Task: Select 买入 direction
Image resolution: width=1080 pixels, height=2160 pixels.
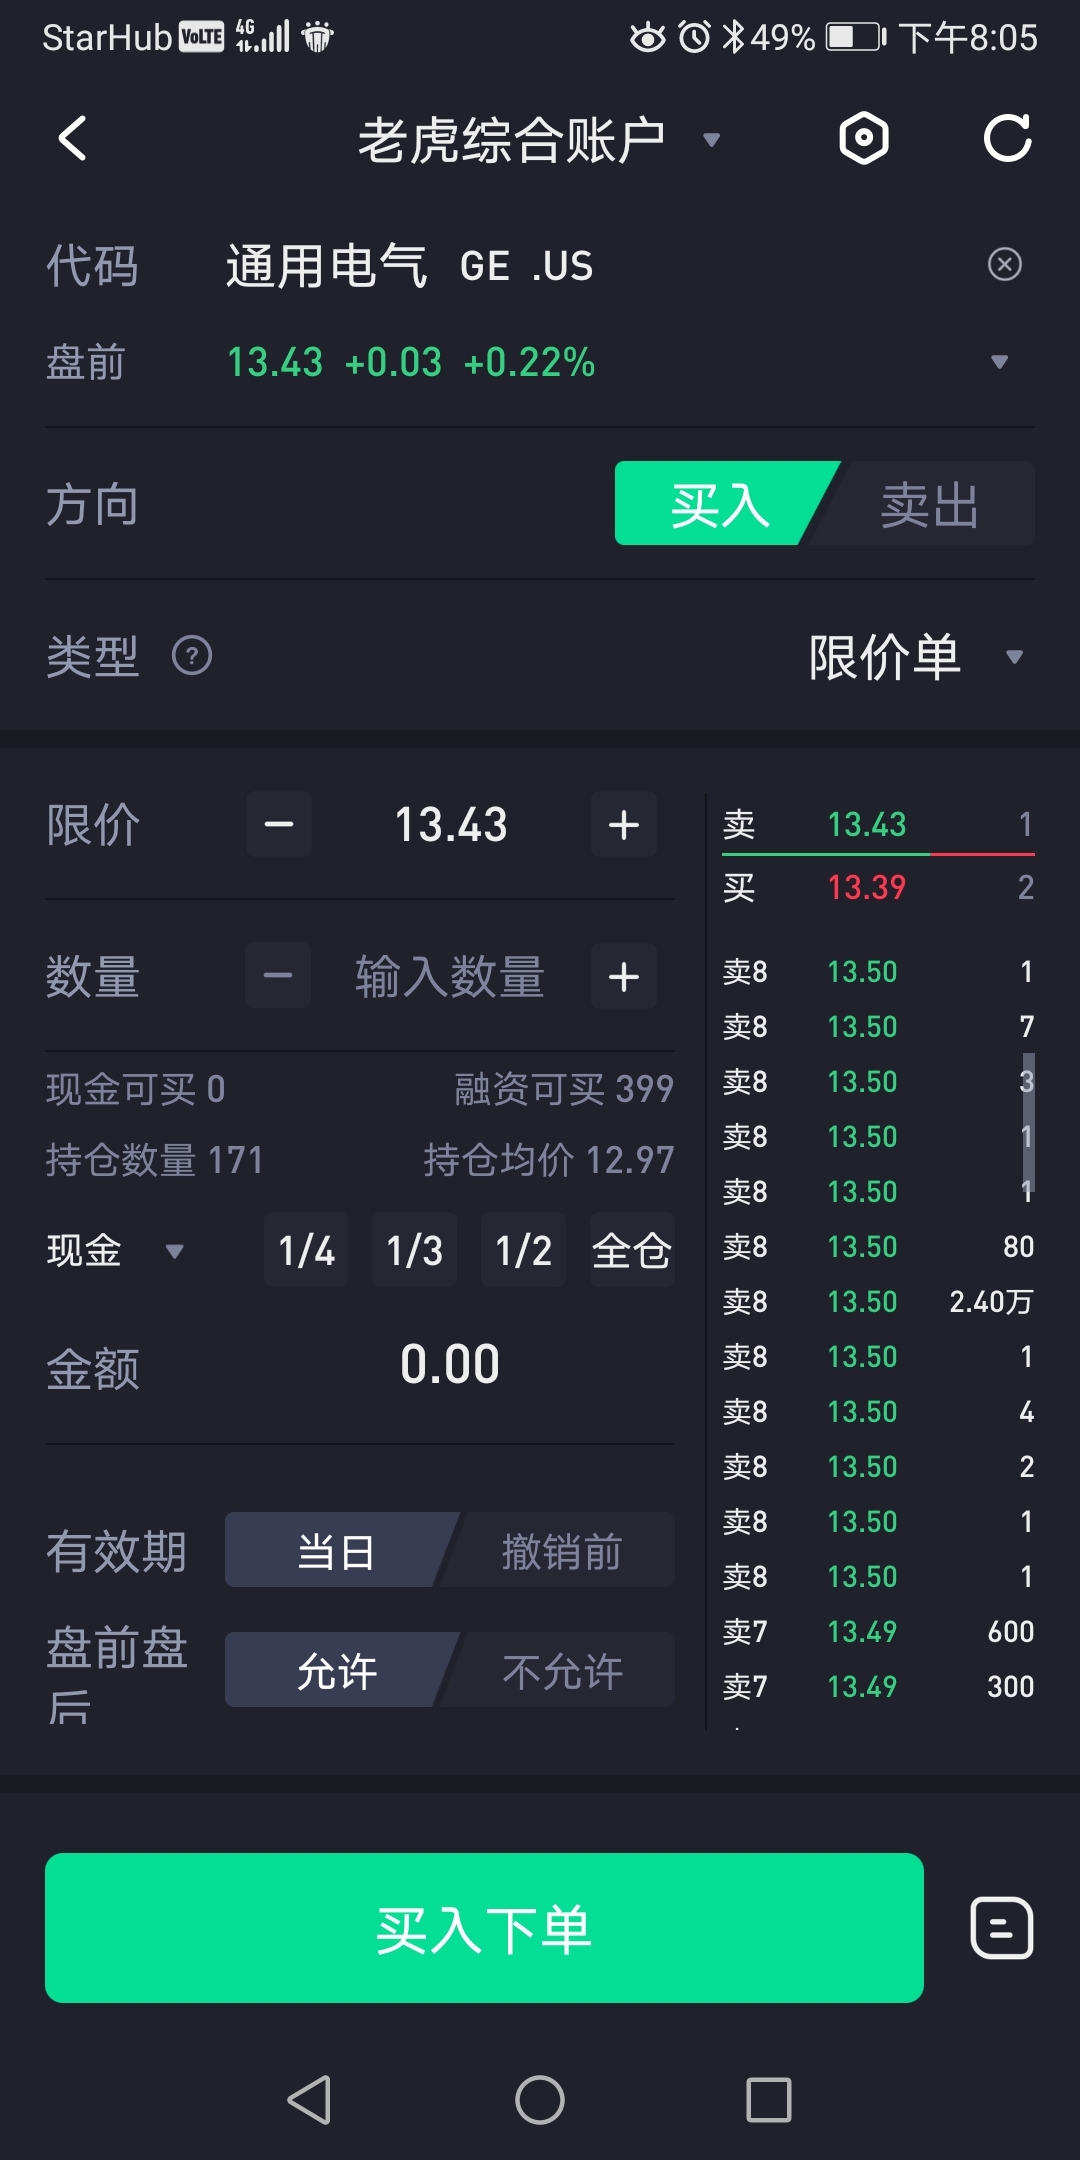Action: tap(720, 504)
